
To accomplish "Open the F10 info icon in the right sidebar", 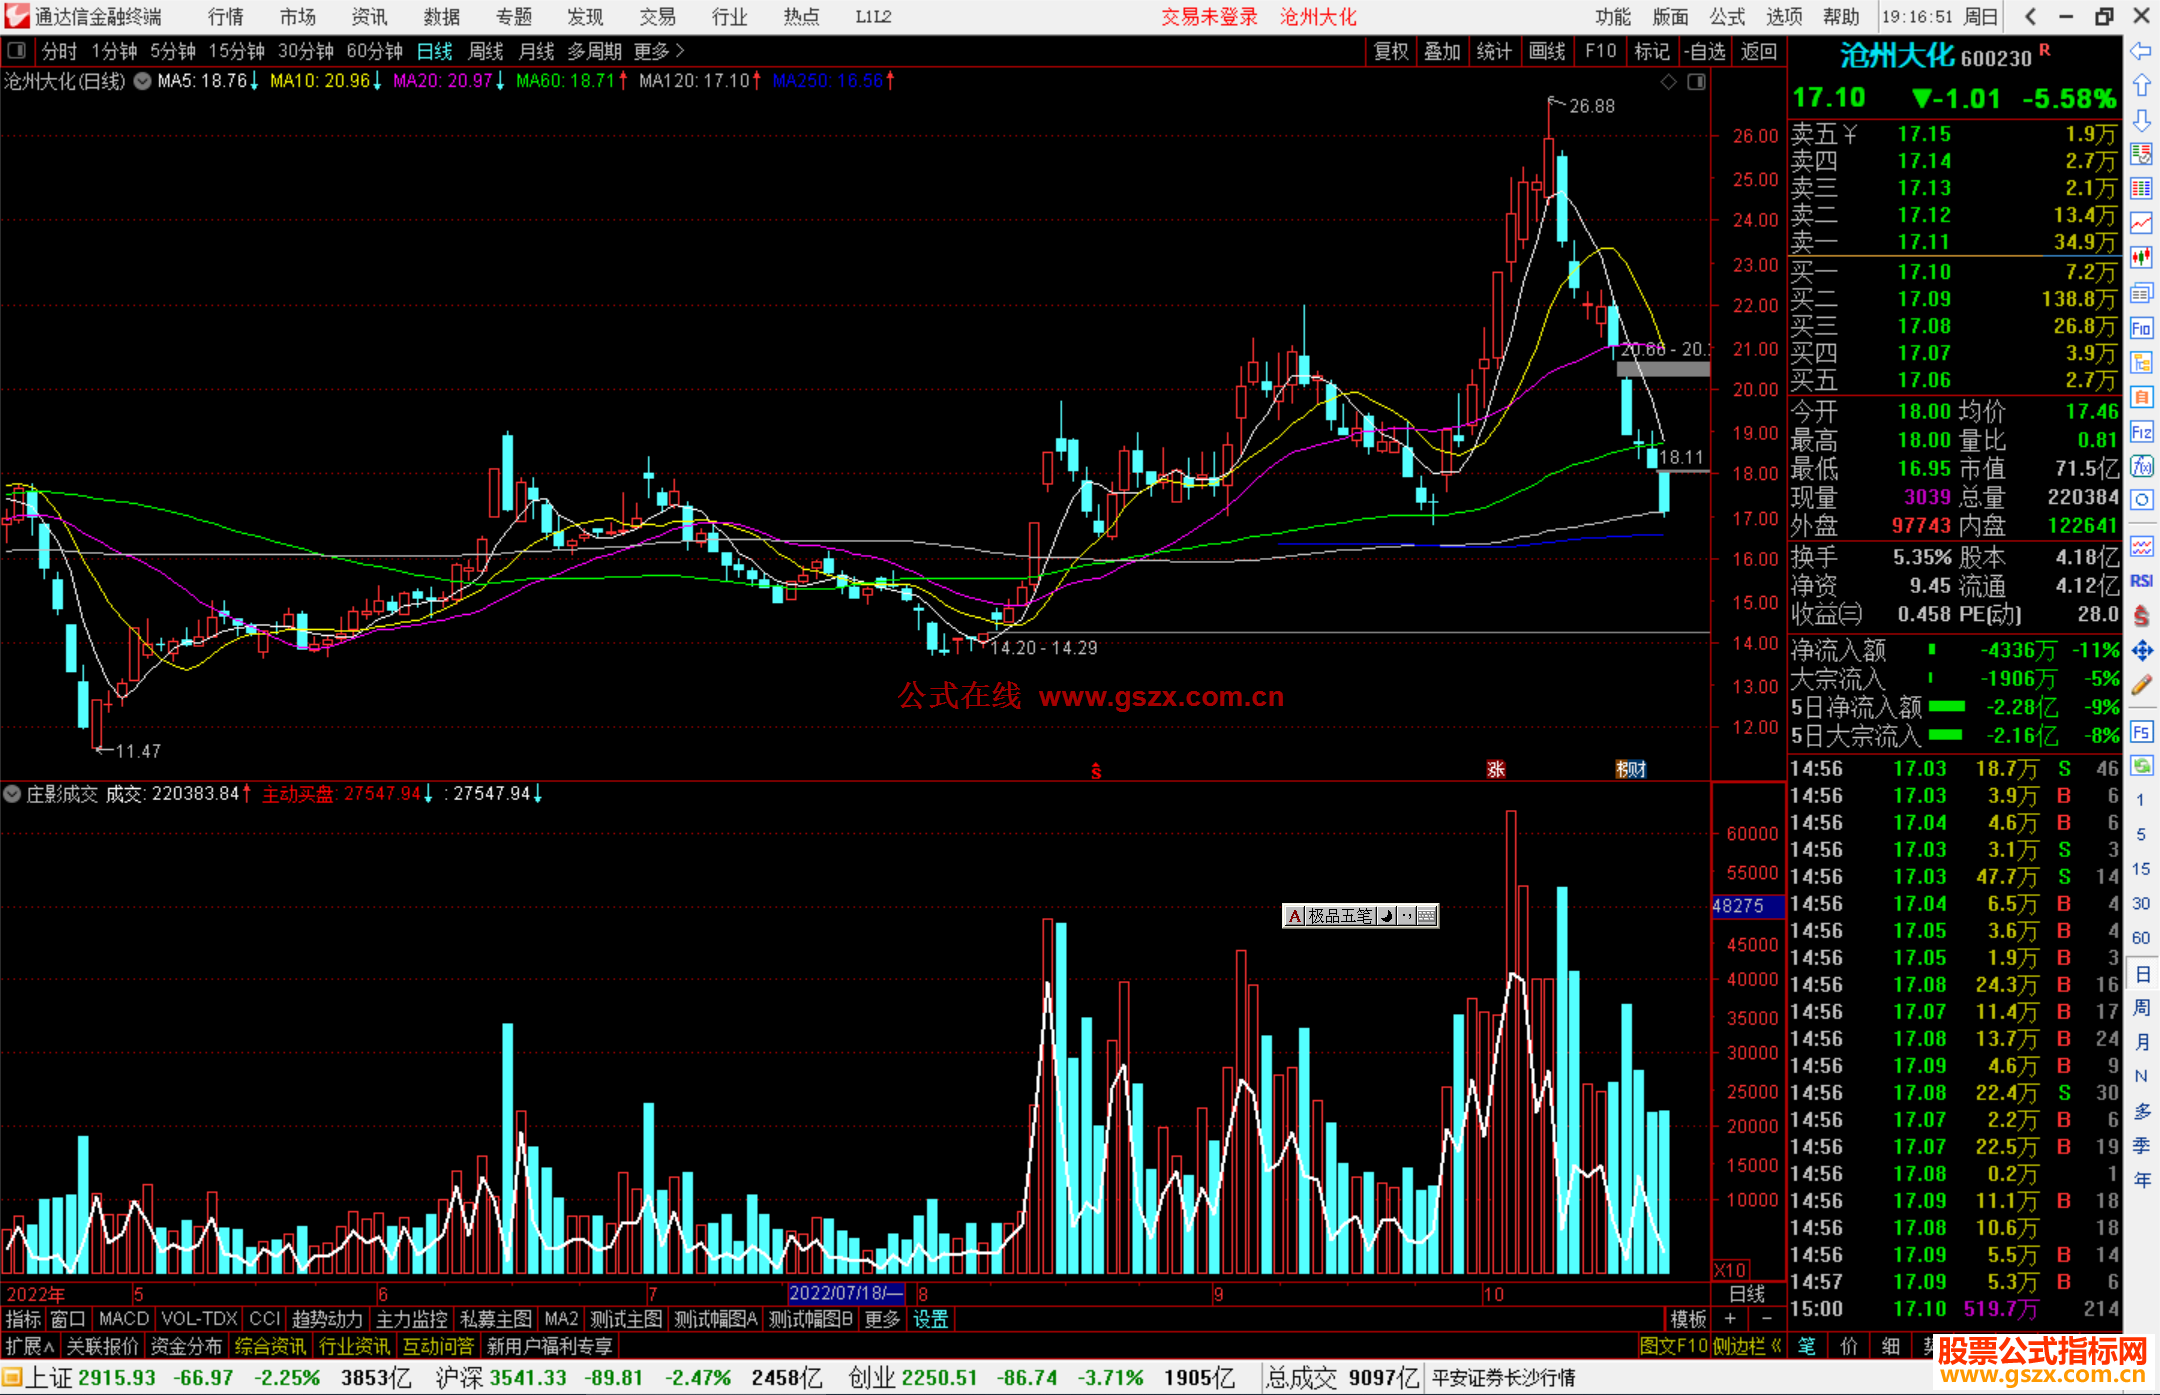I will pos(2141,328).
